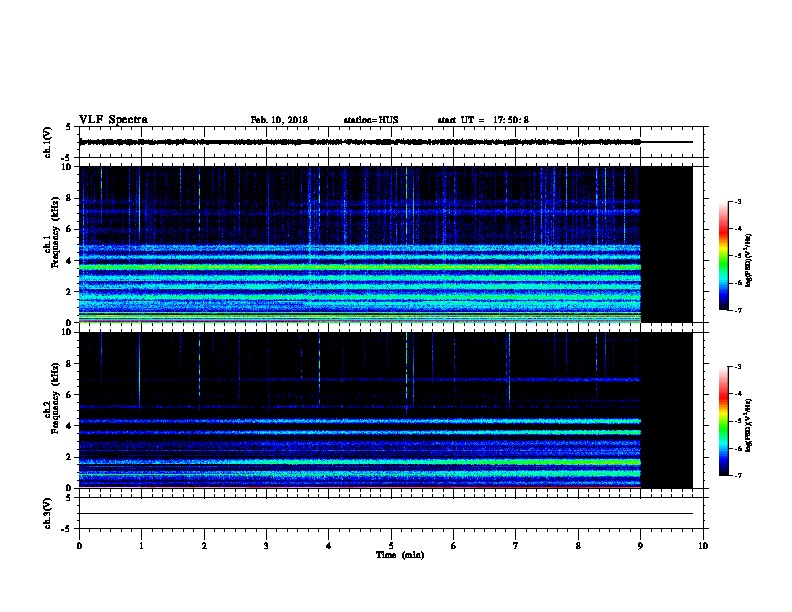
Task: Select the start time value "17:50: 8"
Action: click(511, 120)
